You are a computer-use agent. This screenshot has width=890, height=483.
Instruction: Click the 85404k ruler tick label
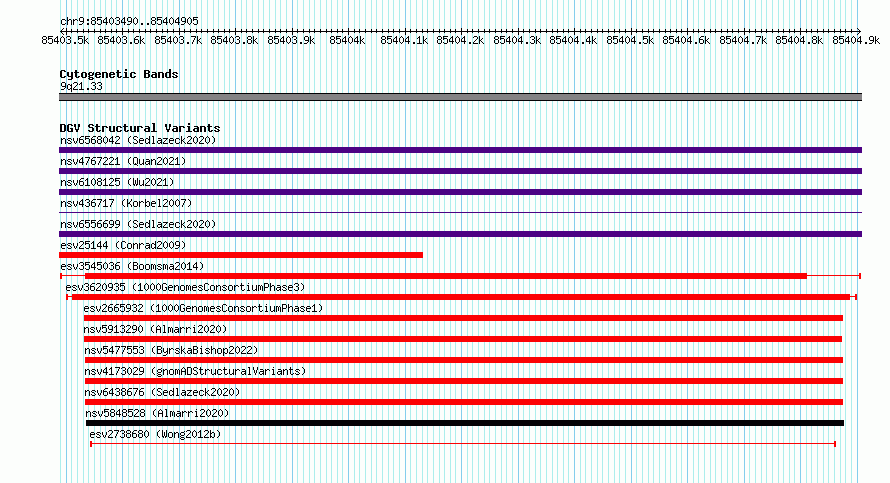click(x=347, y=40)
